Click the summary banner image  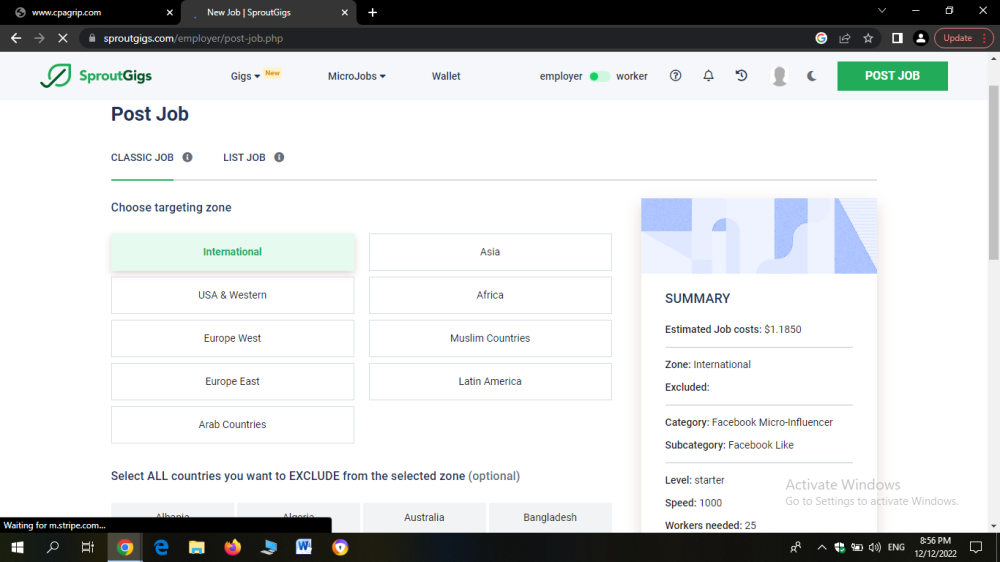pyautogui.click(x=759, y=236)
